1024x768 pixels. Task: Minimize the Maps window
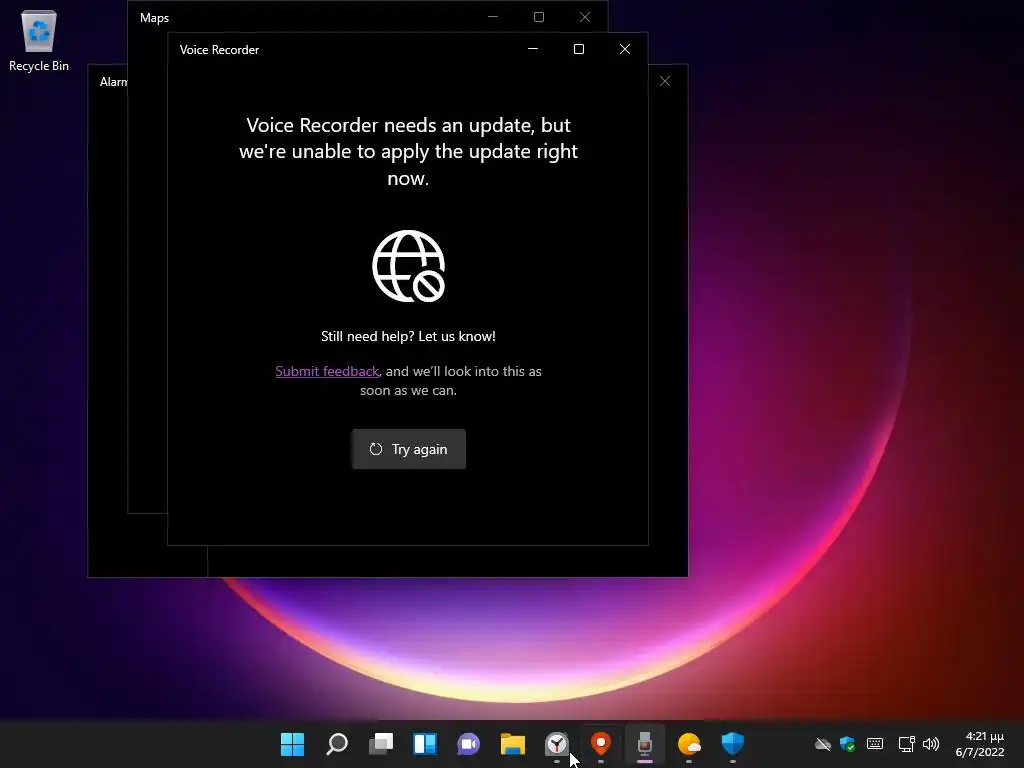pos(493,17)
